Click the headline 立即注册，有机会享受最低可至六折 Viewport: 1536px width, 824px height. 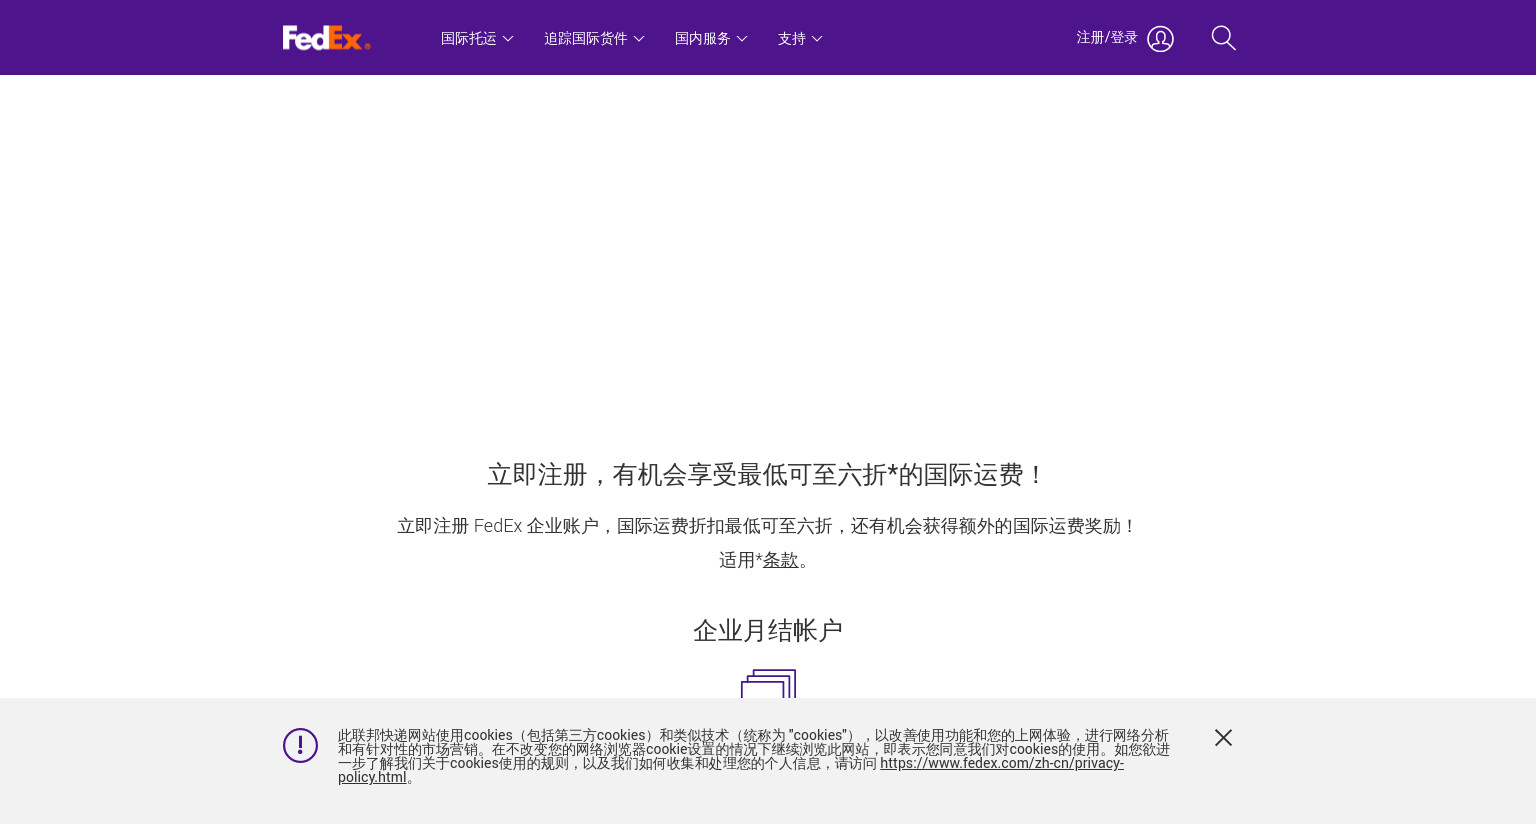click(768, 475)
